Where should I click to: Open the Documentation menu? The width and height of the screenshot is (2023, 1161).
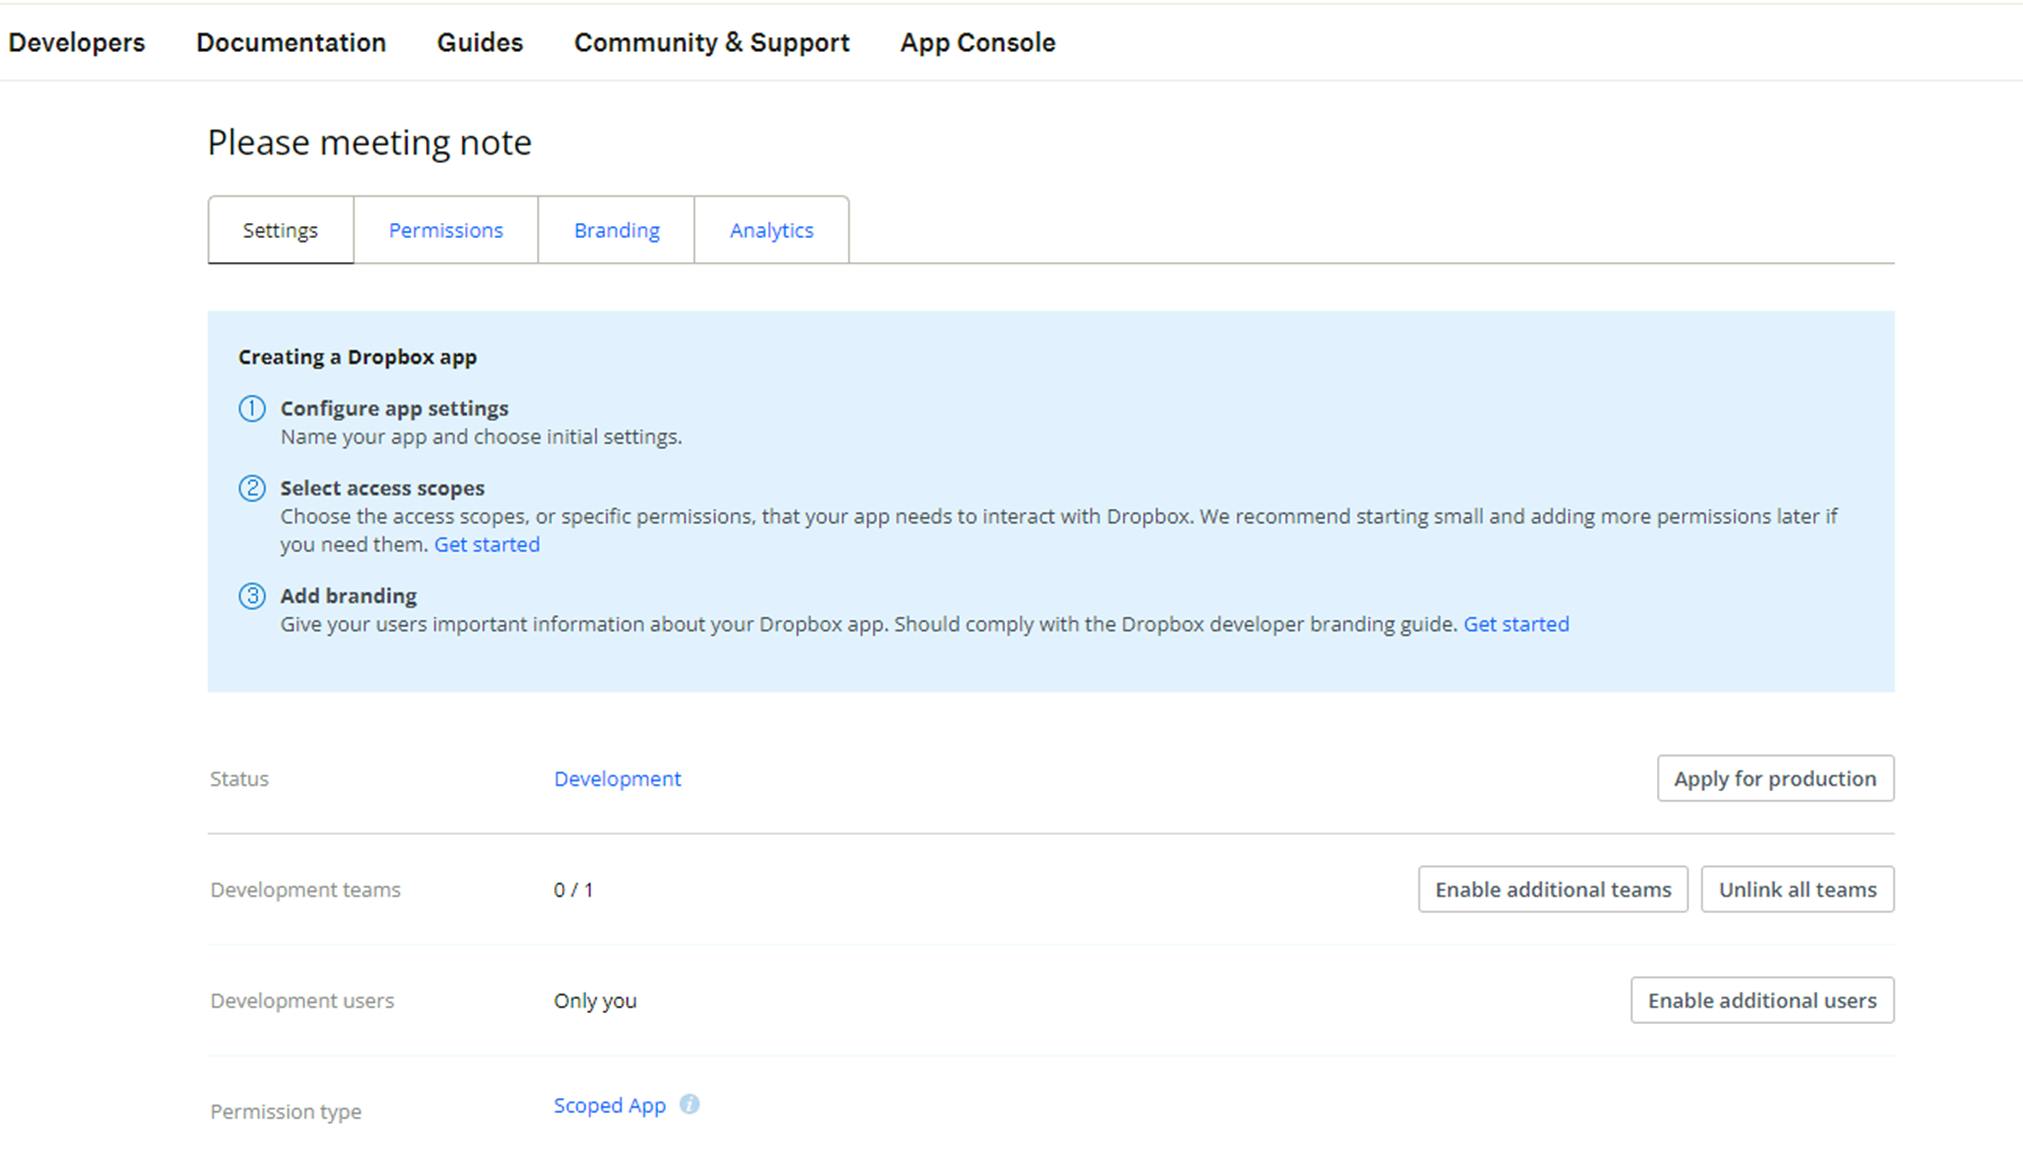pyautogui.click(x=291, y=42)
